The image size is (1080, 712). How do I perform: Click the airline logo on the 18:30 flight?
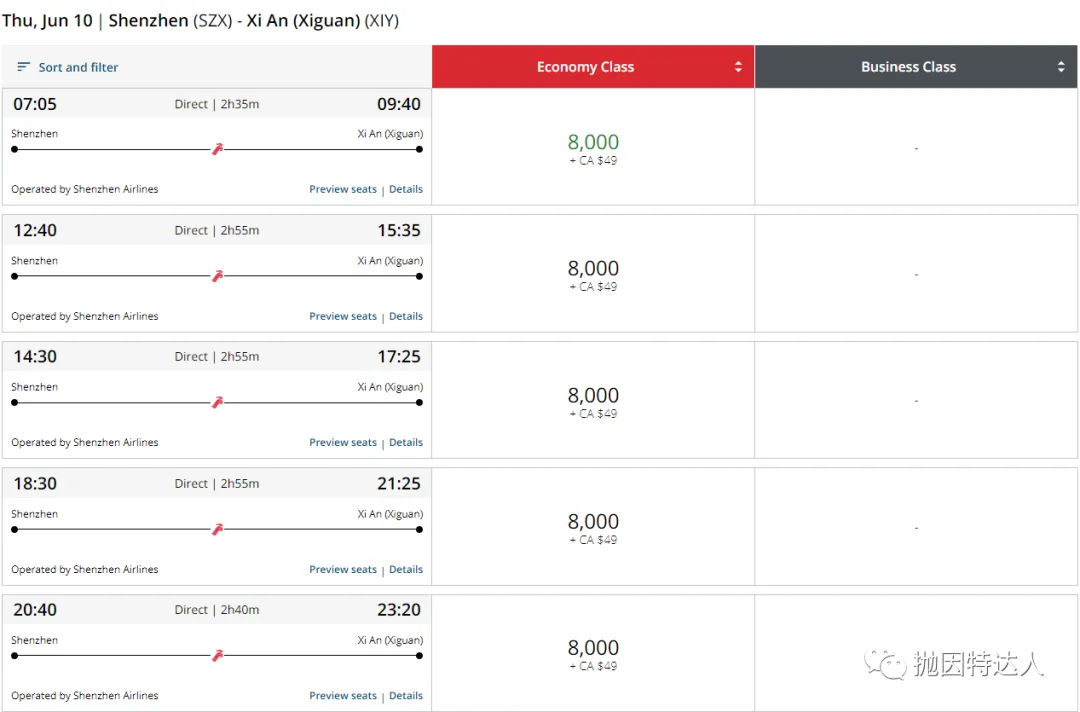click(217, 529)
